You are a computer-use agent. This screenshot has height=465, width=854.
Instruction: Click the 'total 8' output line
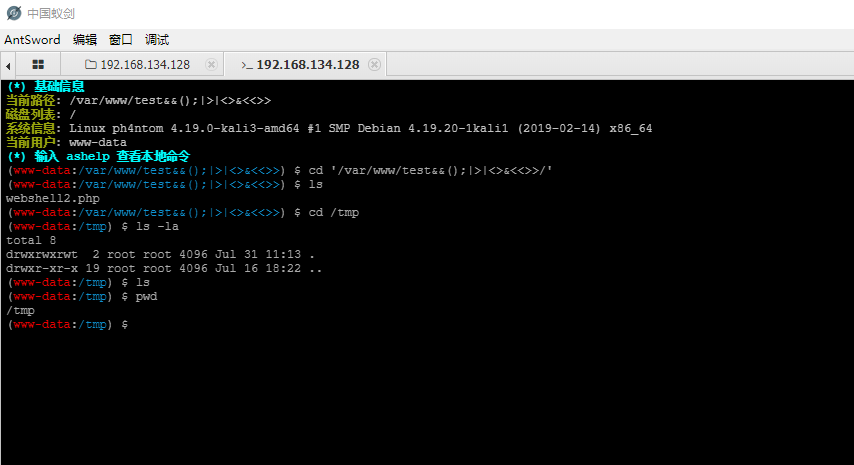(31, 241)
